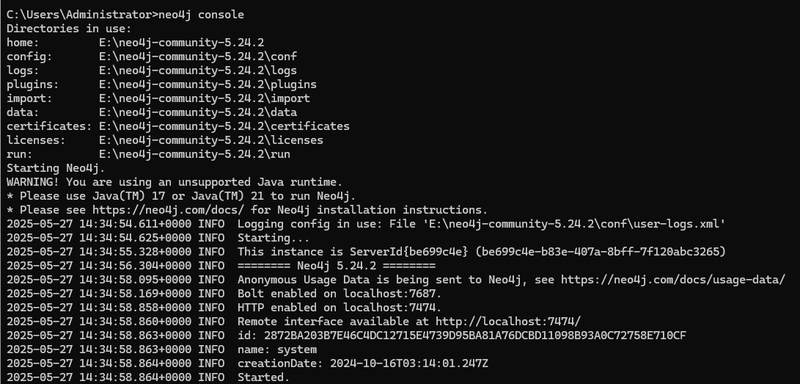Click the config directory conf path
The width and height of the screenshot is (800, 384).
(x=198, y=57)
